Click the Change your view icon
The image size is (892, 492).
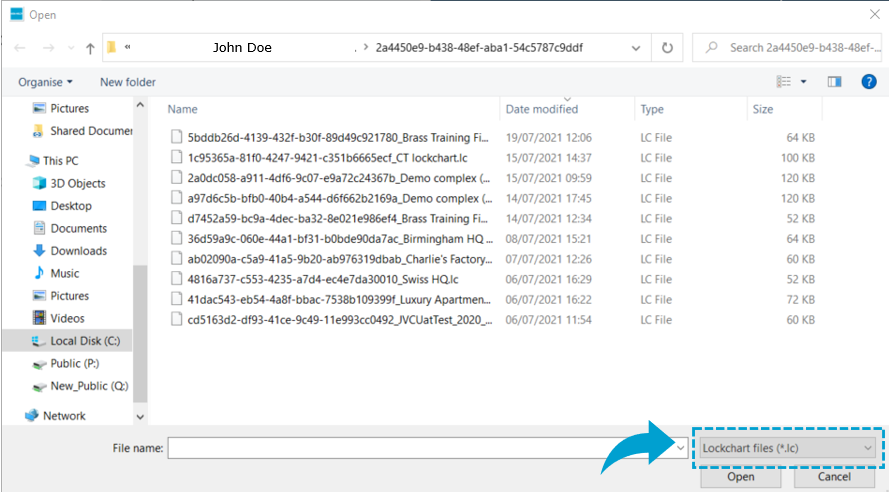point(785,82)
